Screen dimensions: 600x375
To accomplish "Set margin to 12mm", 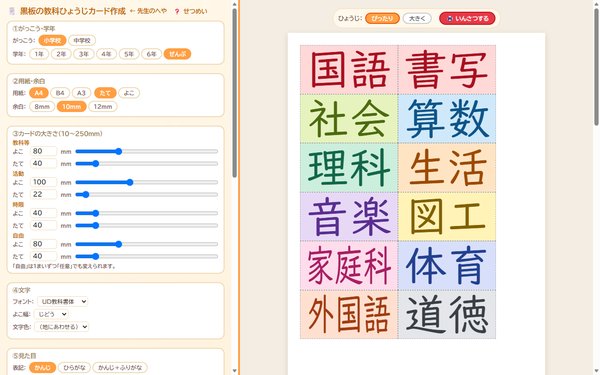I will pos(103,106).
